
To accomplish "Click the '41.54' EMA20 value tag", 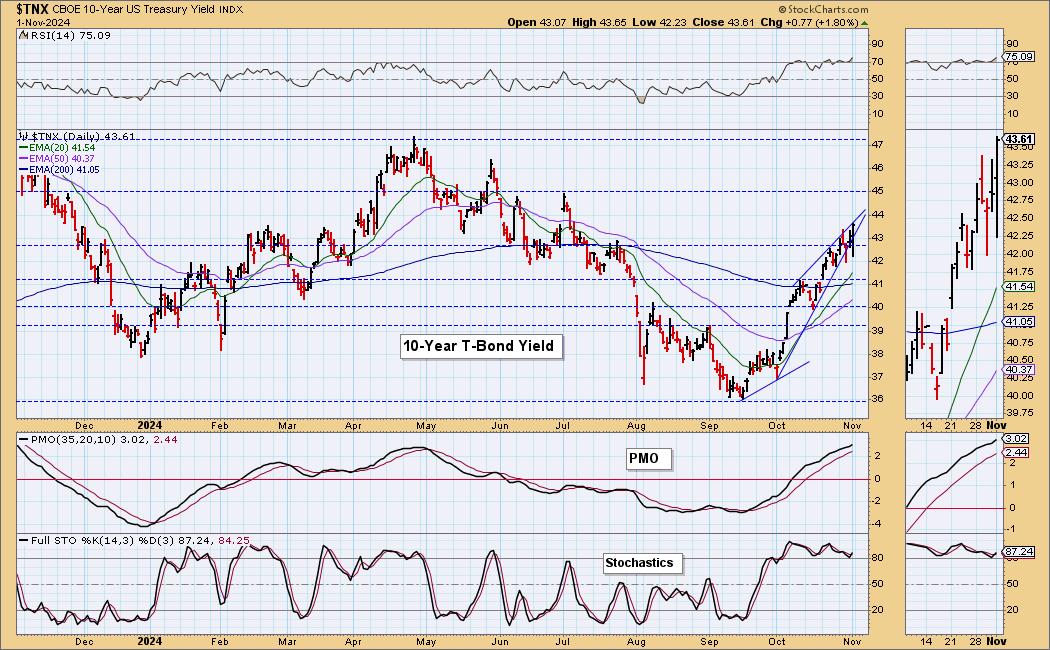I will click(1019, 287).
